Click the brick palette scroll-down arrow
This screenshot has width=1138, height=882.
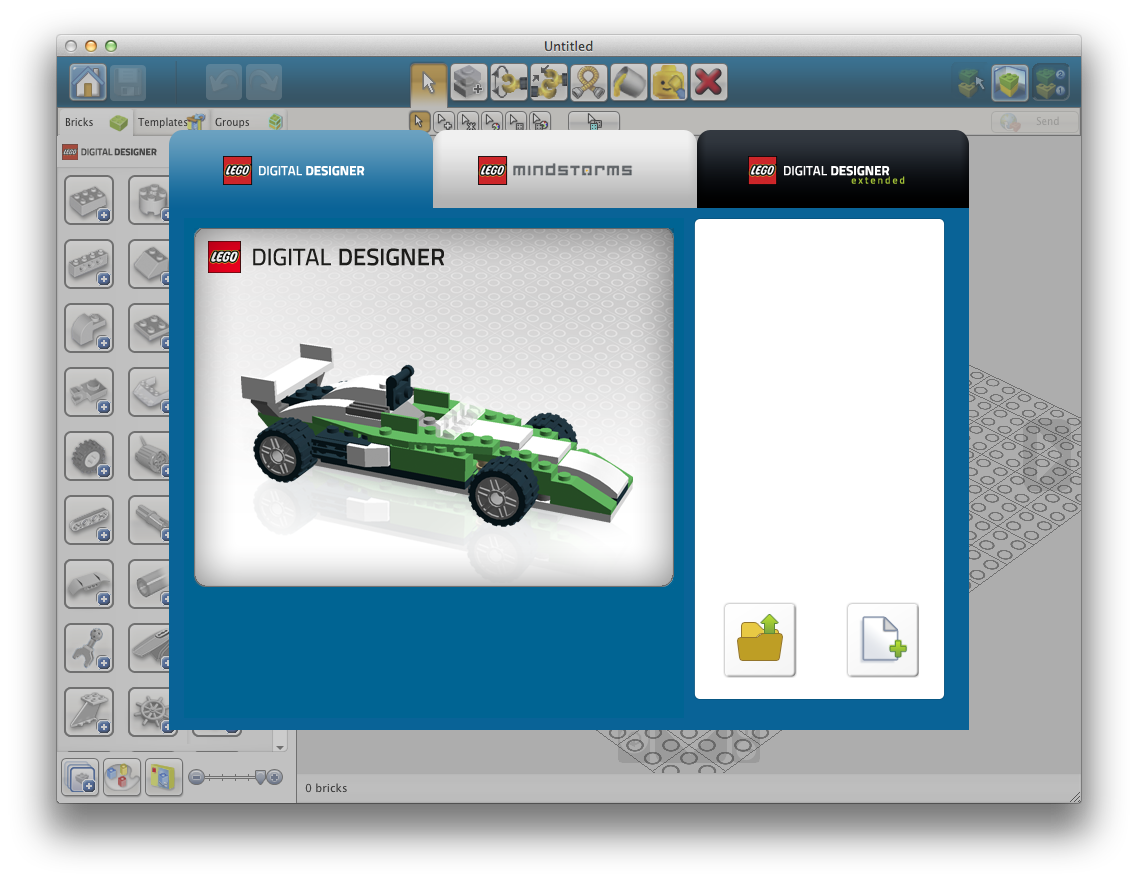click(x=280, y=747)
